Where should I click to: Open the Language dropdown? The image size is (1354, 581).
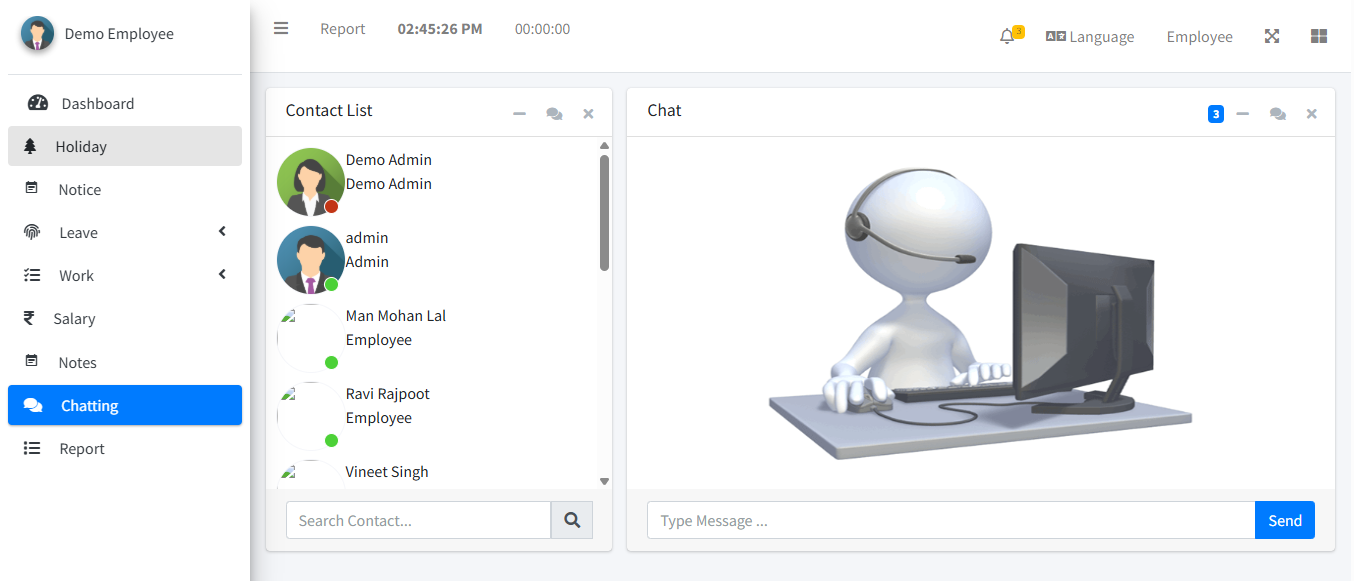1090,36
